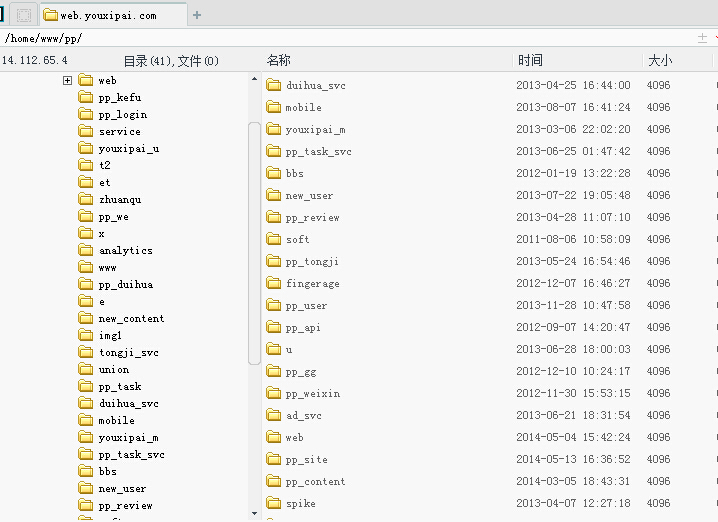Click the blank tab icon beside web.youxipai.com

[24, 15]
